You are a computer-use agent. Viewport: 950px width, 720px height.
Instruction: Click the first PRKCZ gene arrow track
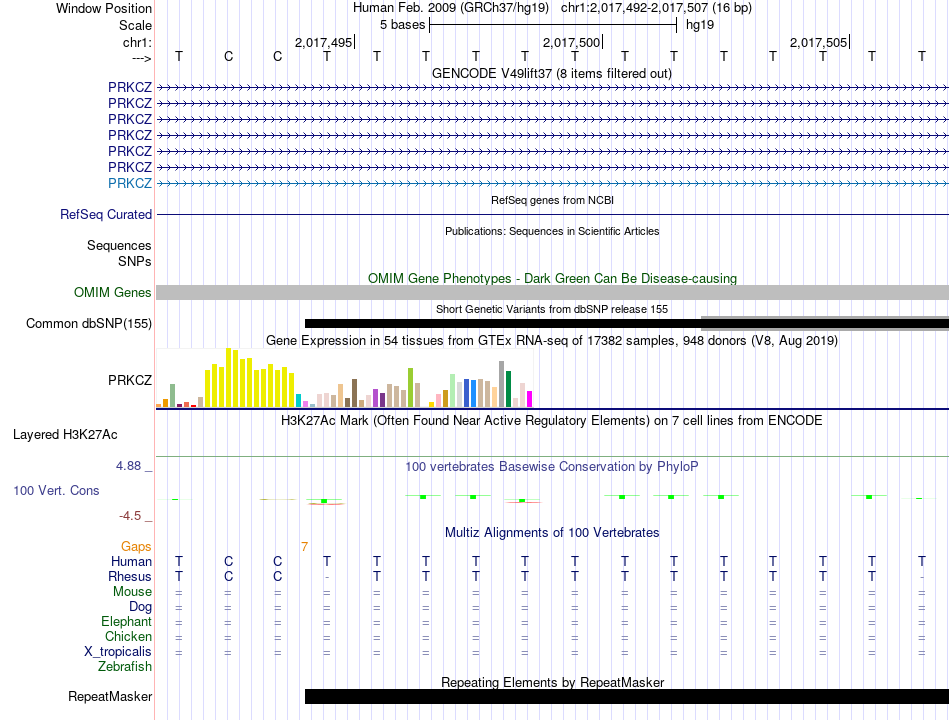coord(552,88)
